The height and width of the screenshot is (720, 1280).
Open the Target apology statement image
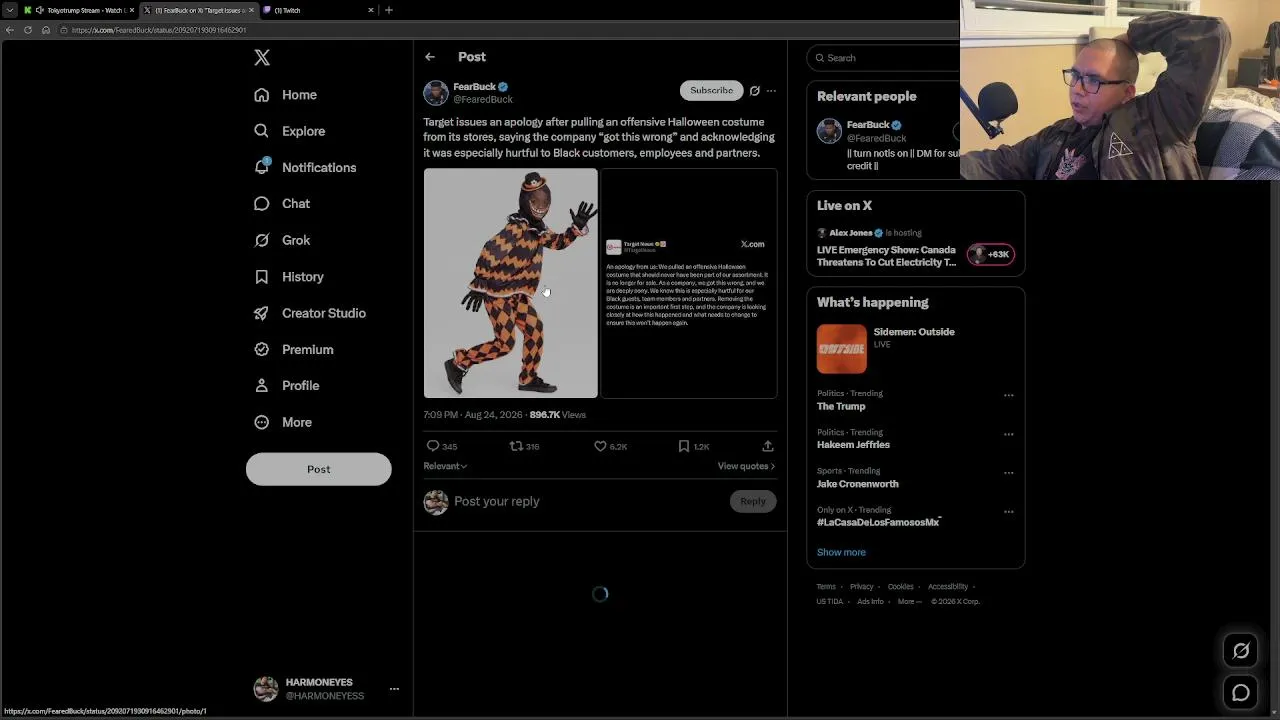coord(689,283)
